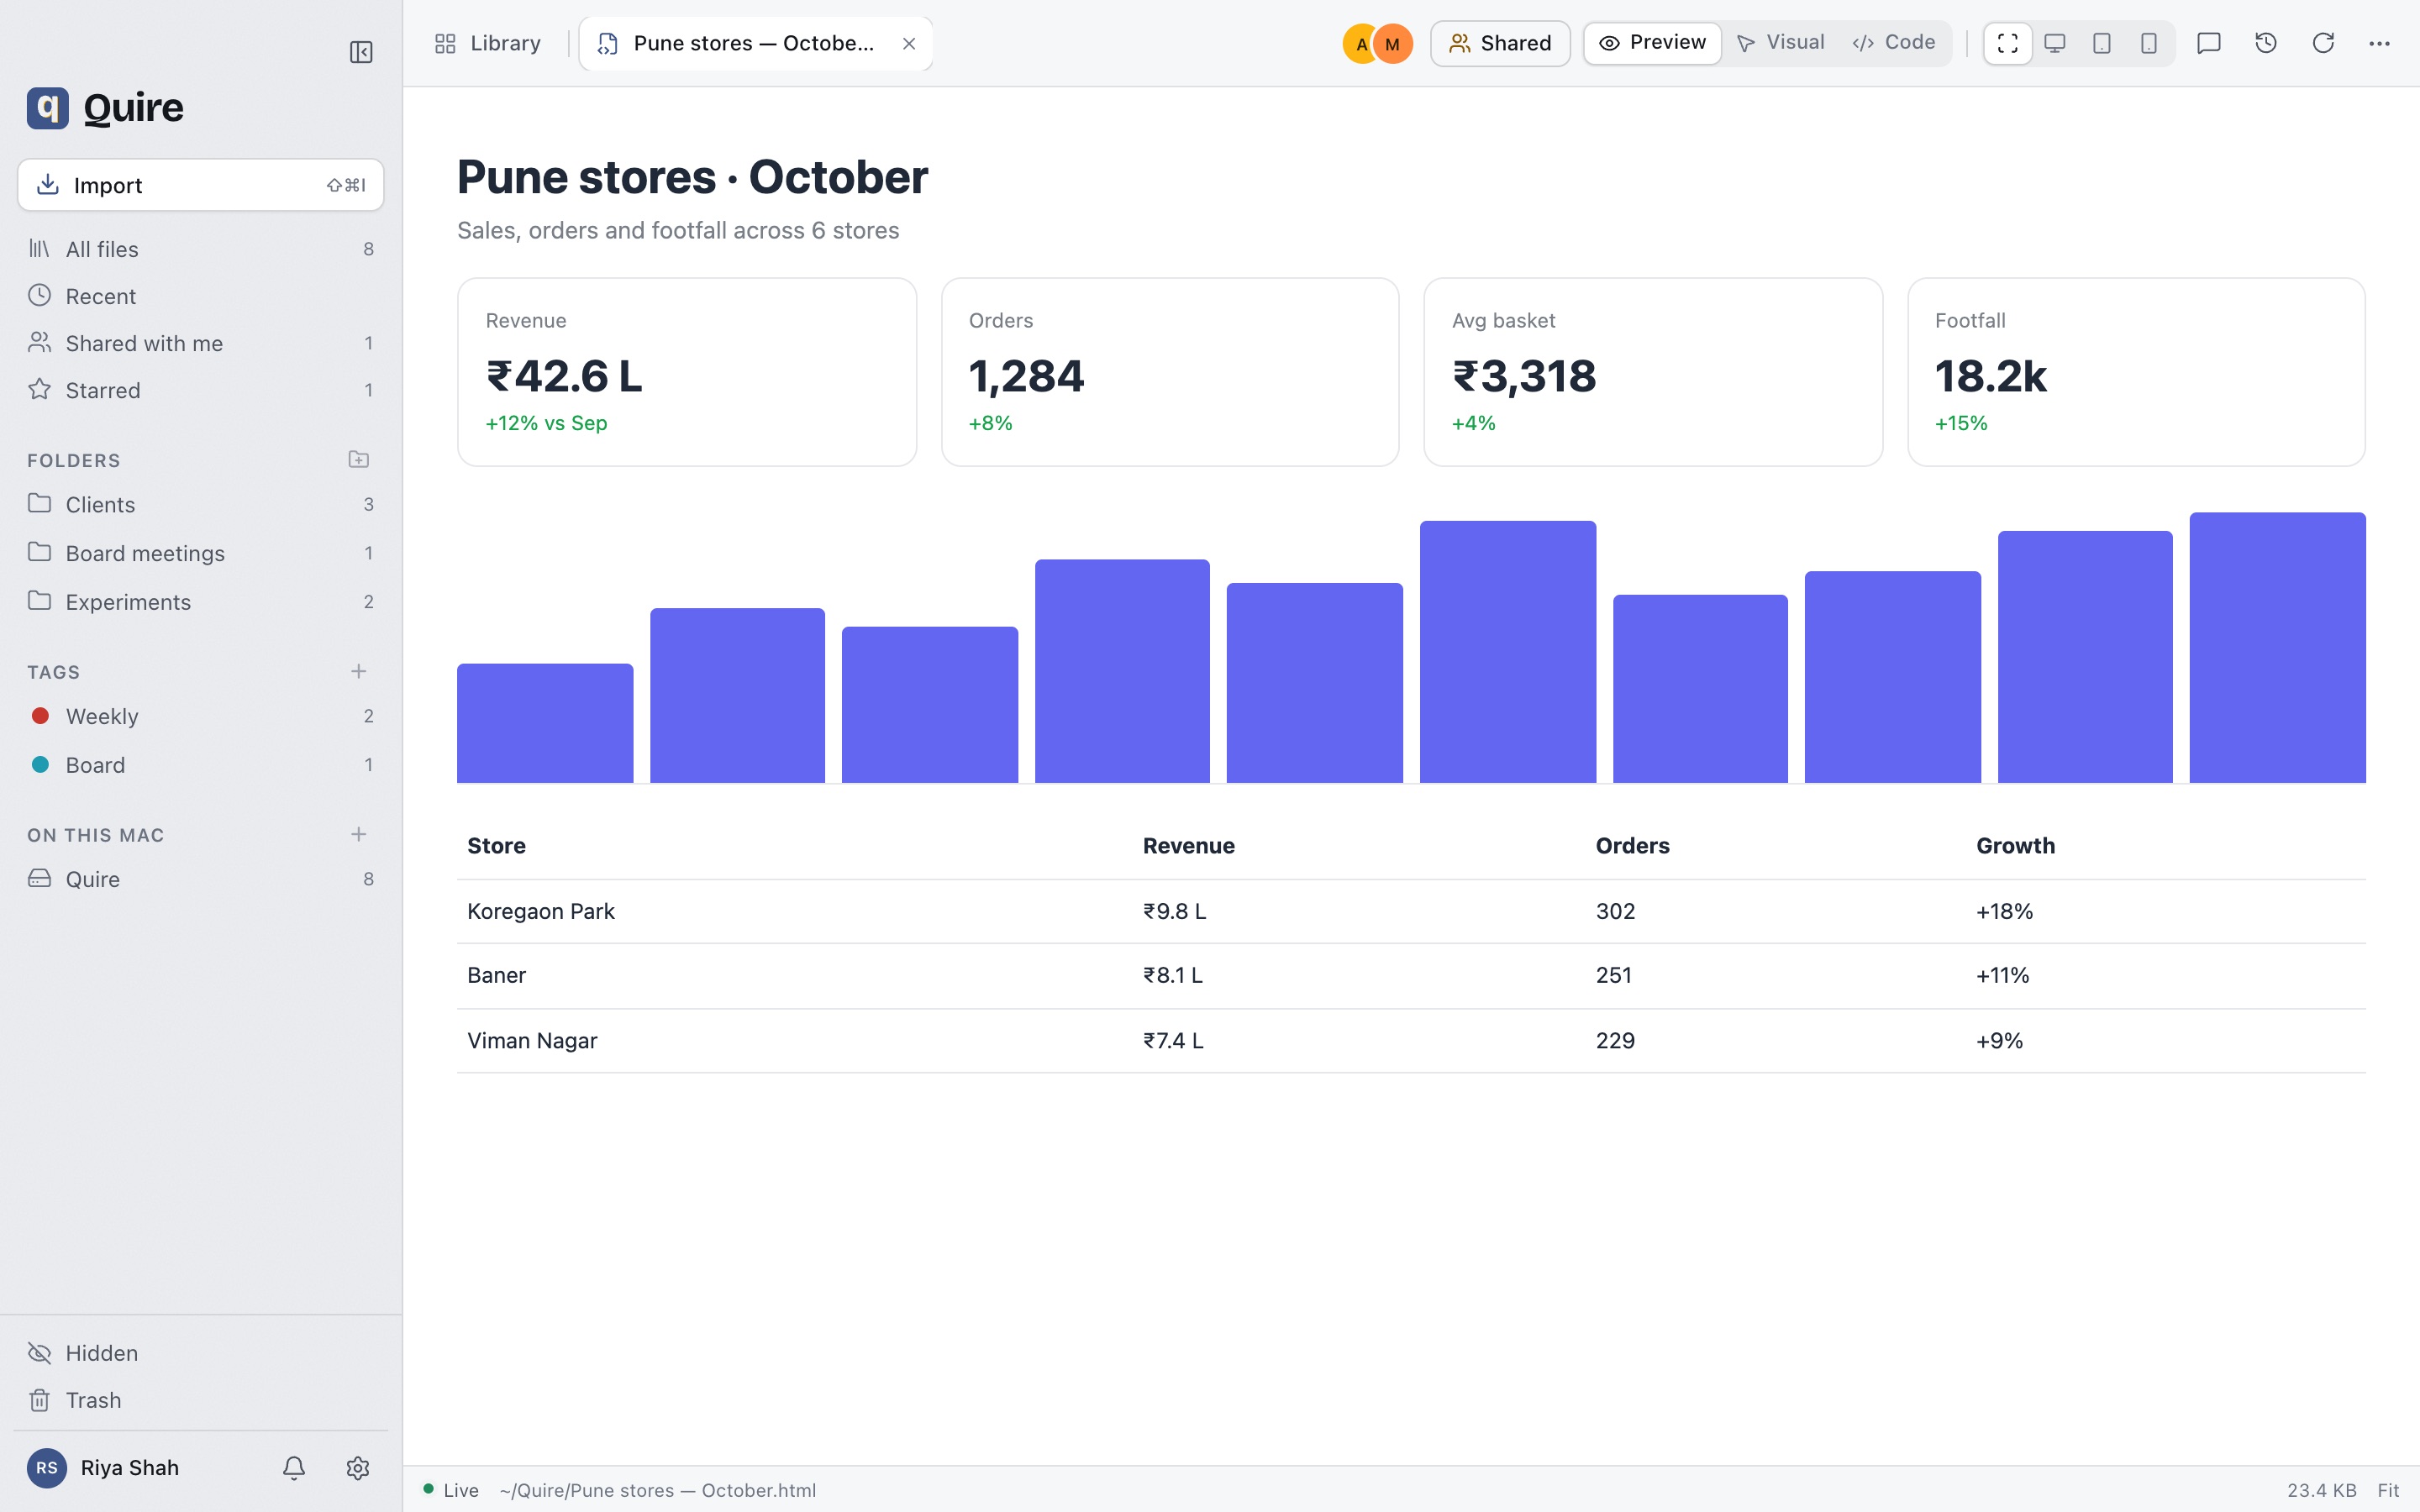This screenshot has width=2420, height=1512.
Task: Open the Library grid view
Action: pyautogui.click(x=488, y=43)
